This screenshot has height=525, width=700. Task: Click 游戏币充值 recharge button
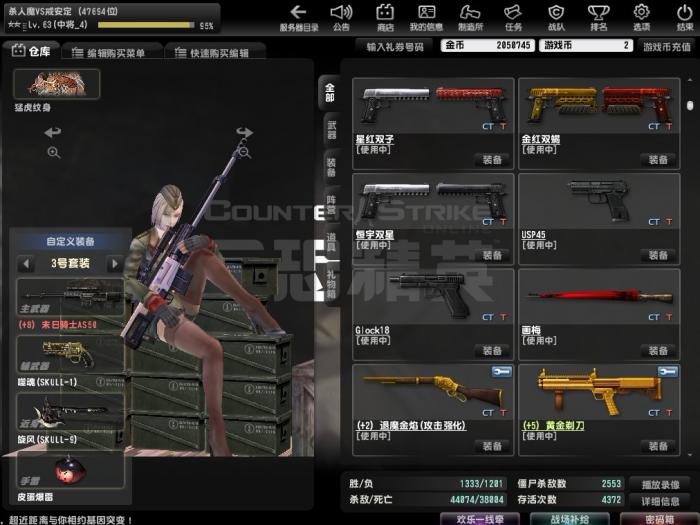coord(667,46)
